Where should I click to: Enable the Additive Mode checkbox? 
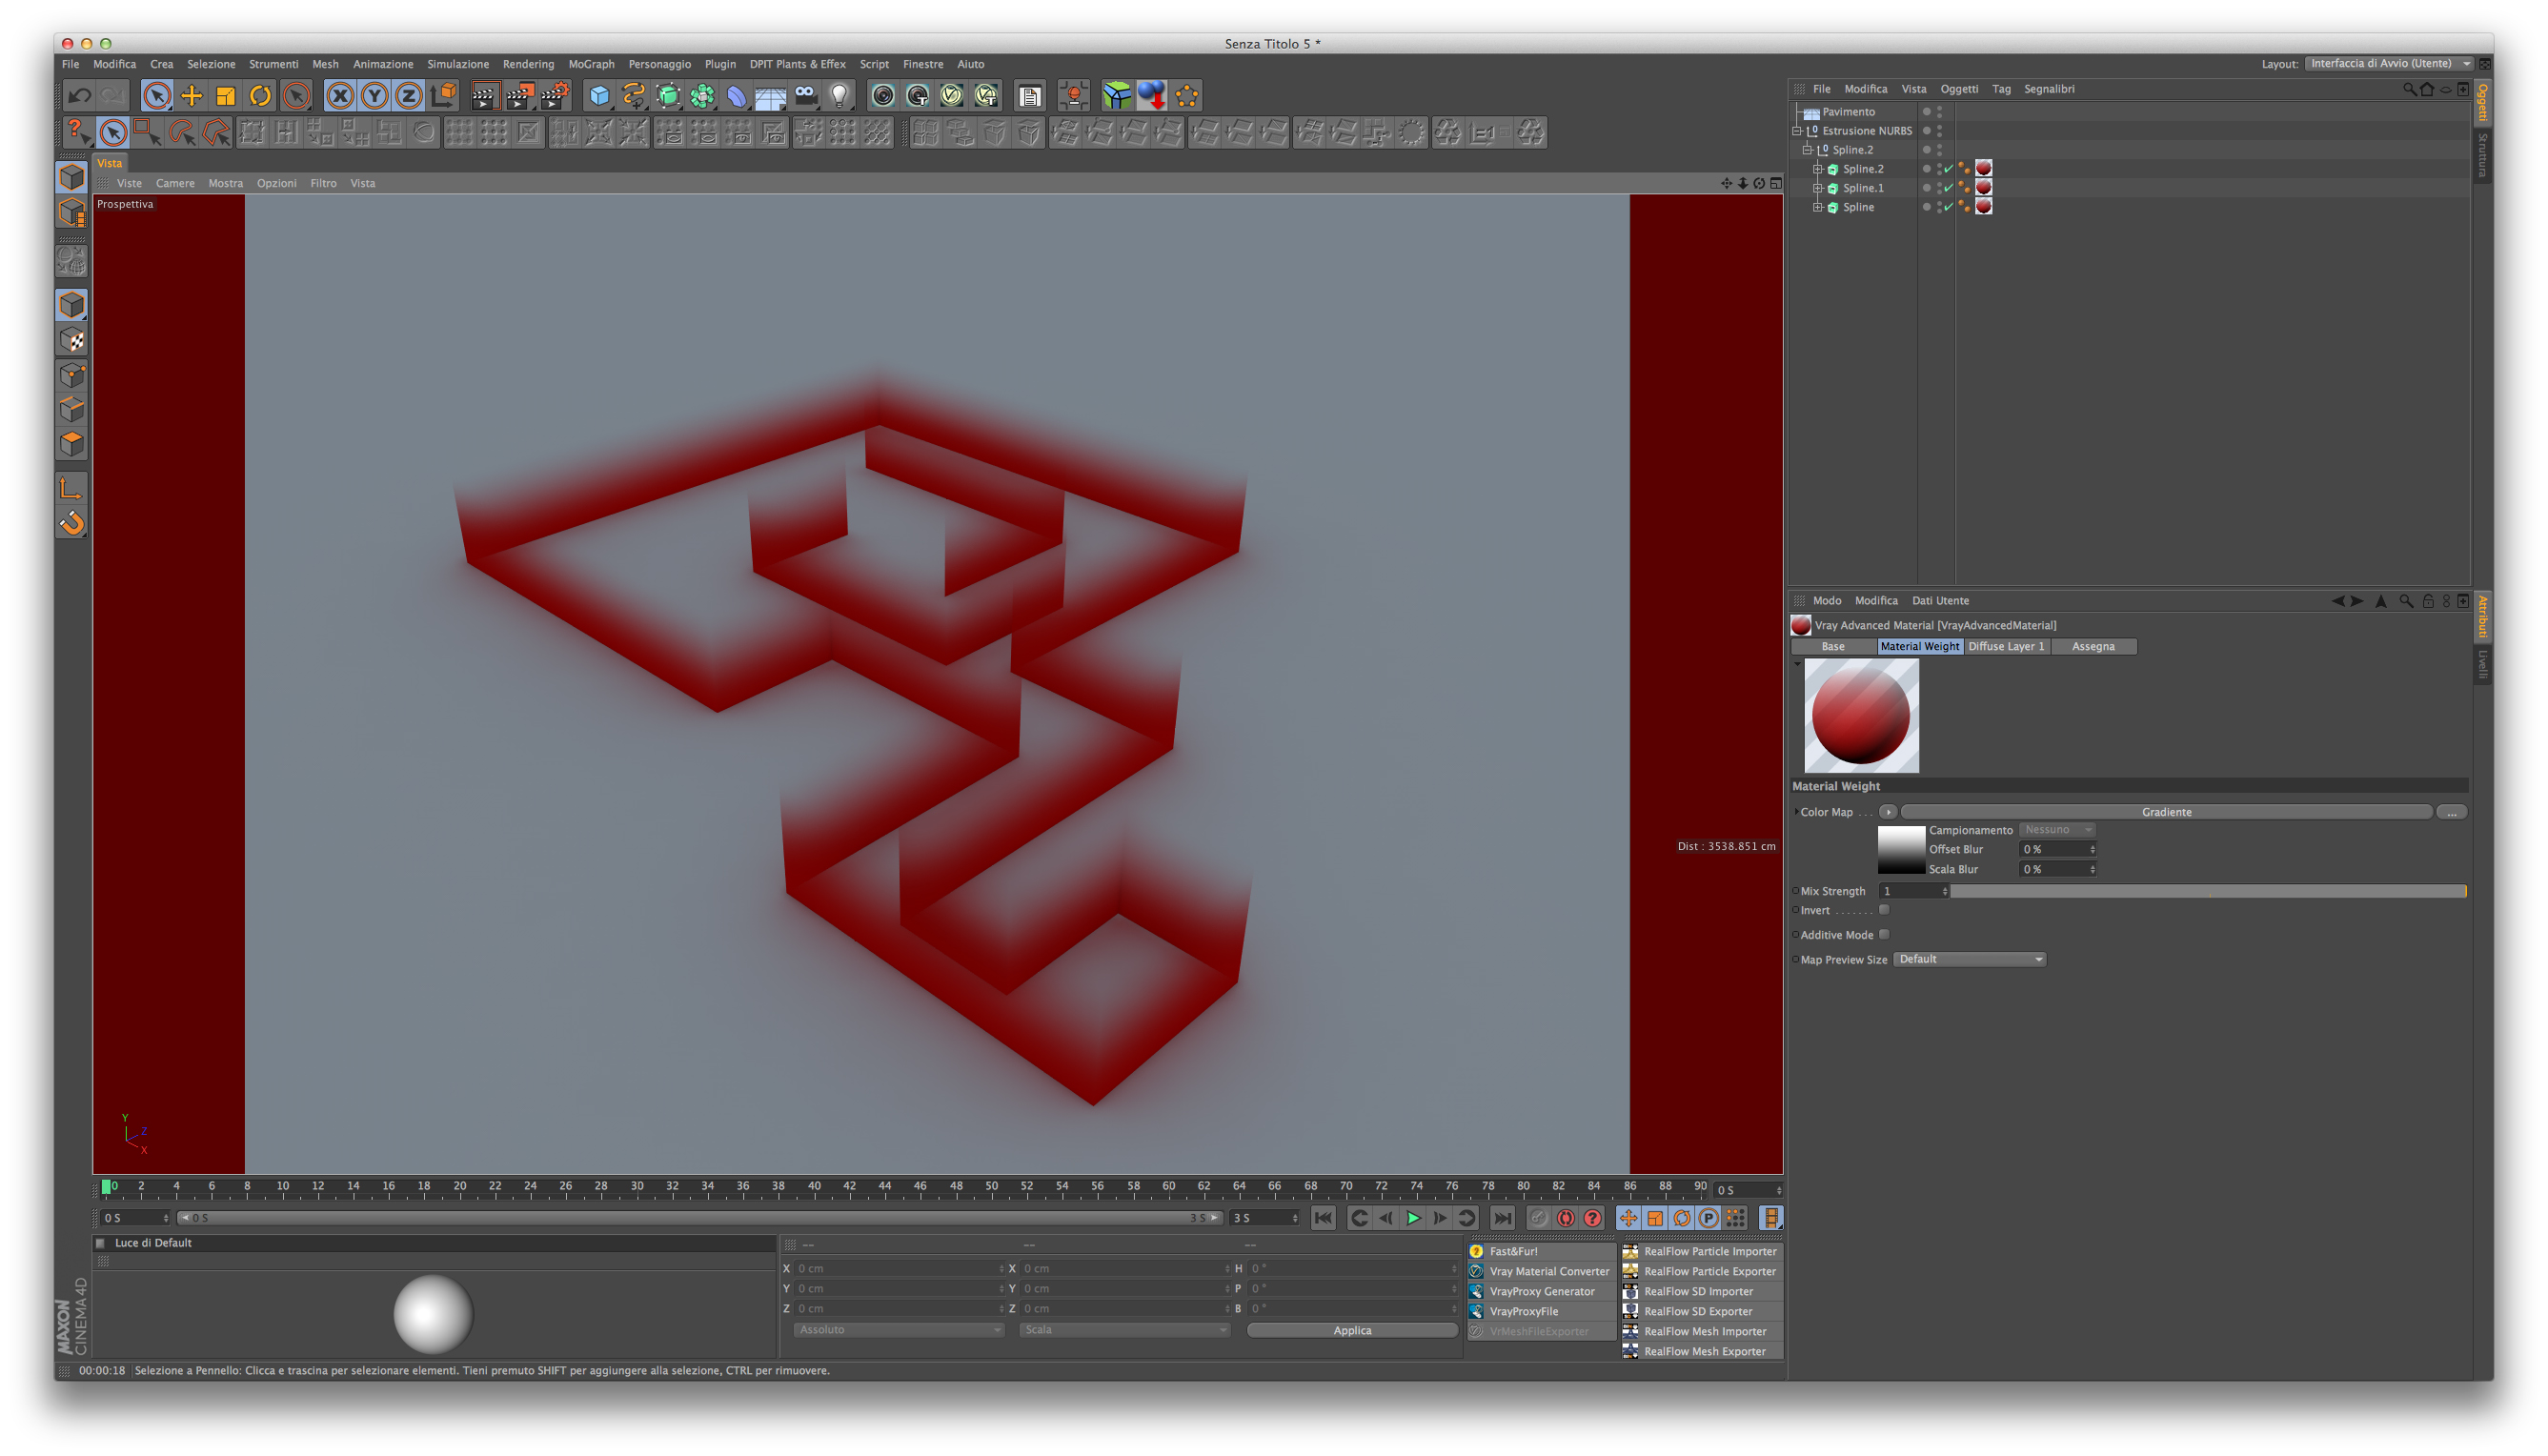[1884, 935]
